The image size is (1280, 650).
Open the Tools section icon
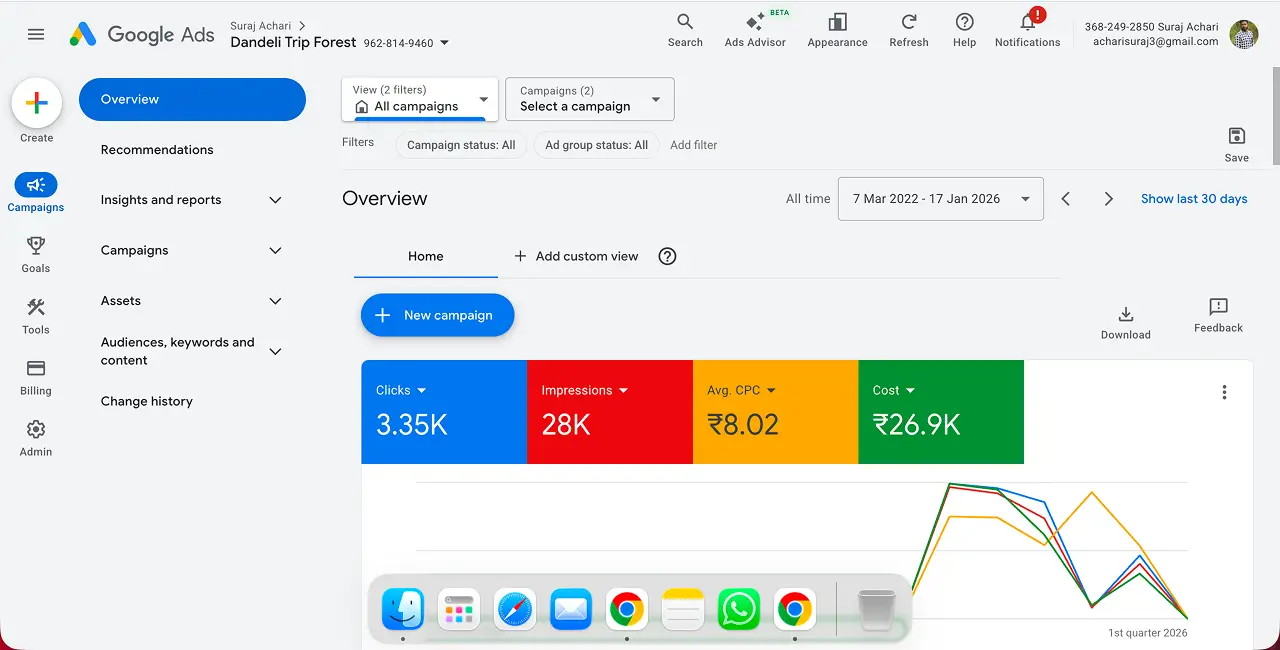[x=35, y=315]
